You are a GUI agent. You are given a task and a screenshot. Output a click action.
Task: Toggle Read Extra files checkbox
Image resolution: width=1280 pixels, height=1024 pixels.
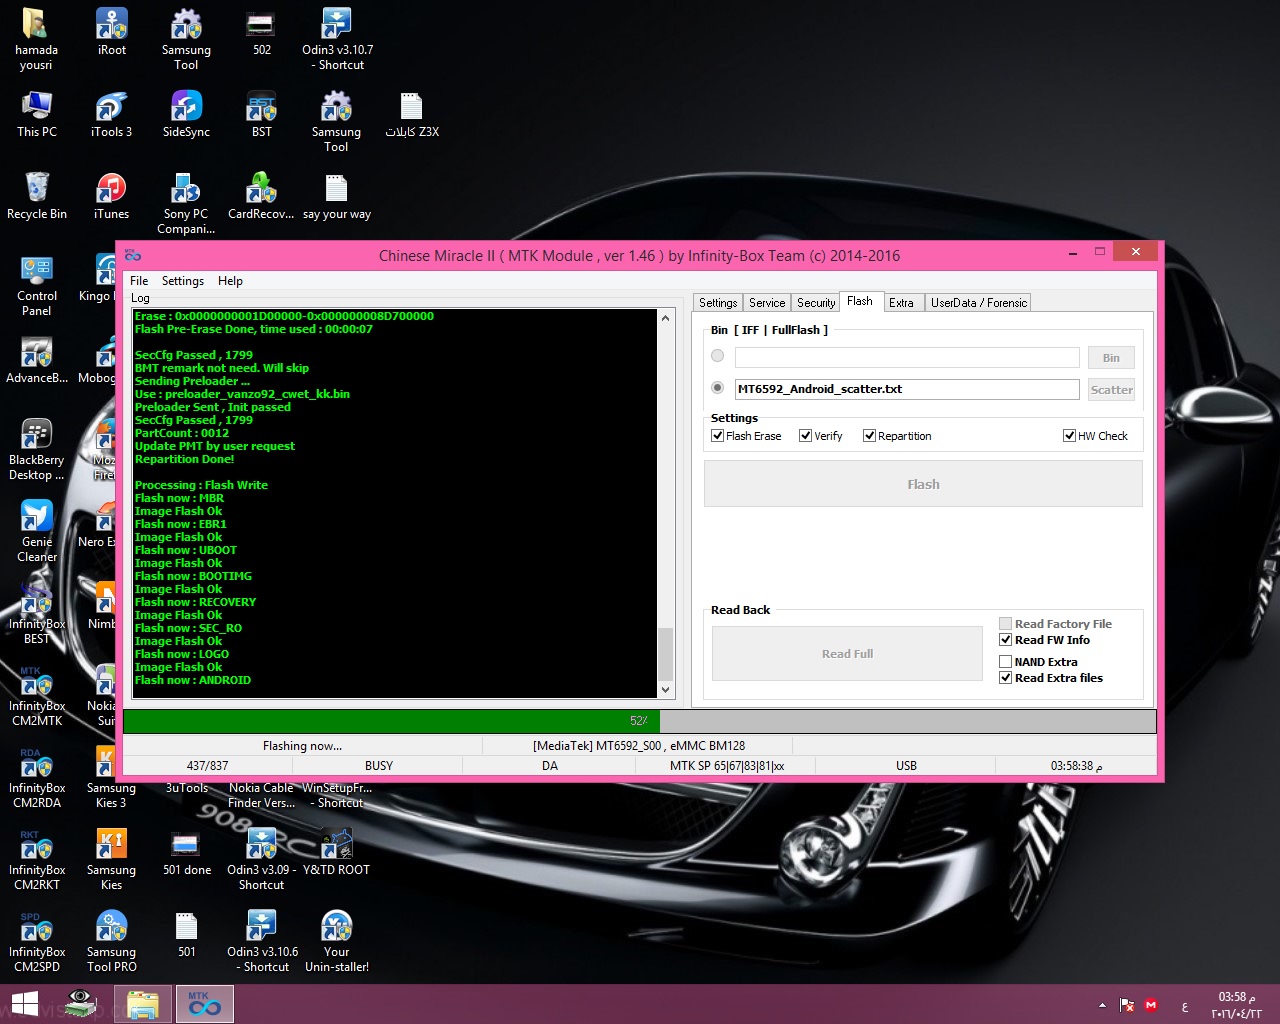[1005, 678]
